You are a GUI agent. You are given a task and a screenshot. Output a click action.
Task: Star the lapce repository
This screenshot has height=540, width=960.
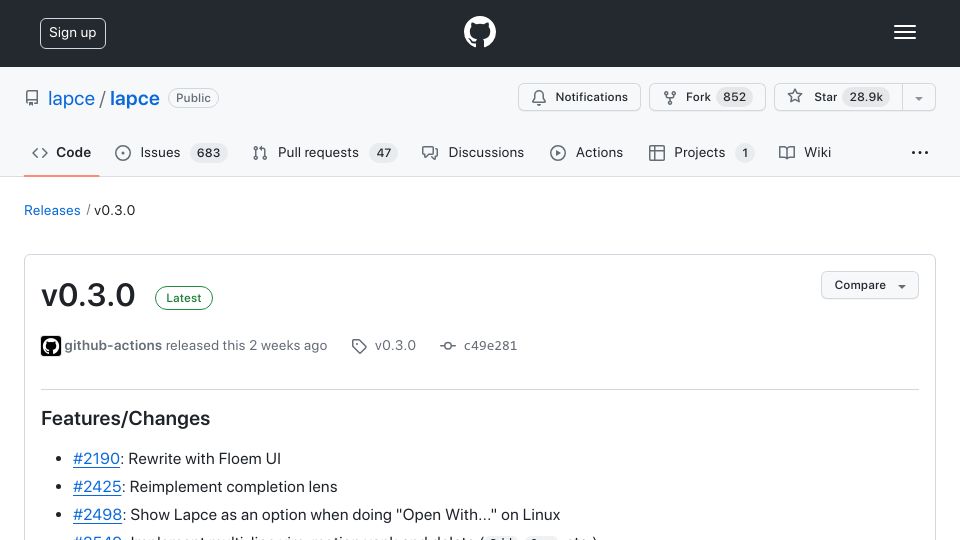pos(838,97)
